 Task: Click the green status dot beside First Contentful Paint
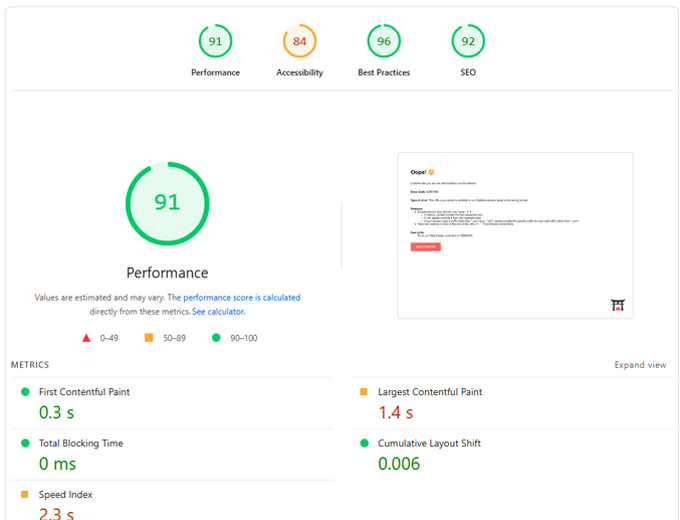[25, 392]
